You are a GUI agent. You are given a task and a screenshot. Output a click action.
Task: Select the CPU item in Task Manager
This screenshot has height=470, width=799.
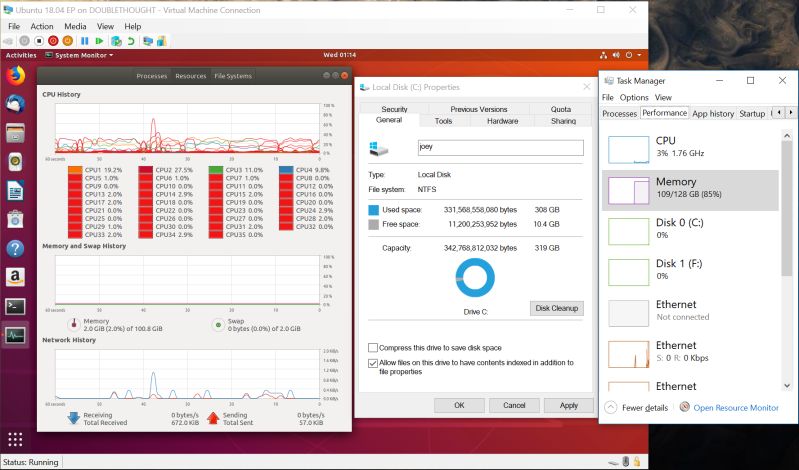[x=690, y=149]
